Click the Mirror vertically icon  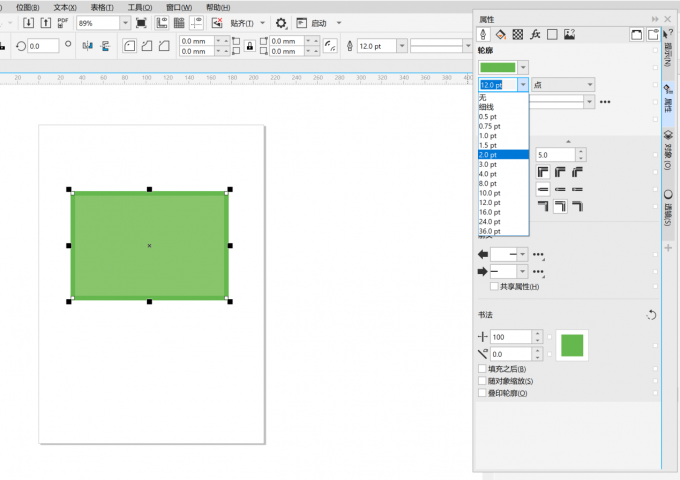105,46
